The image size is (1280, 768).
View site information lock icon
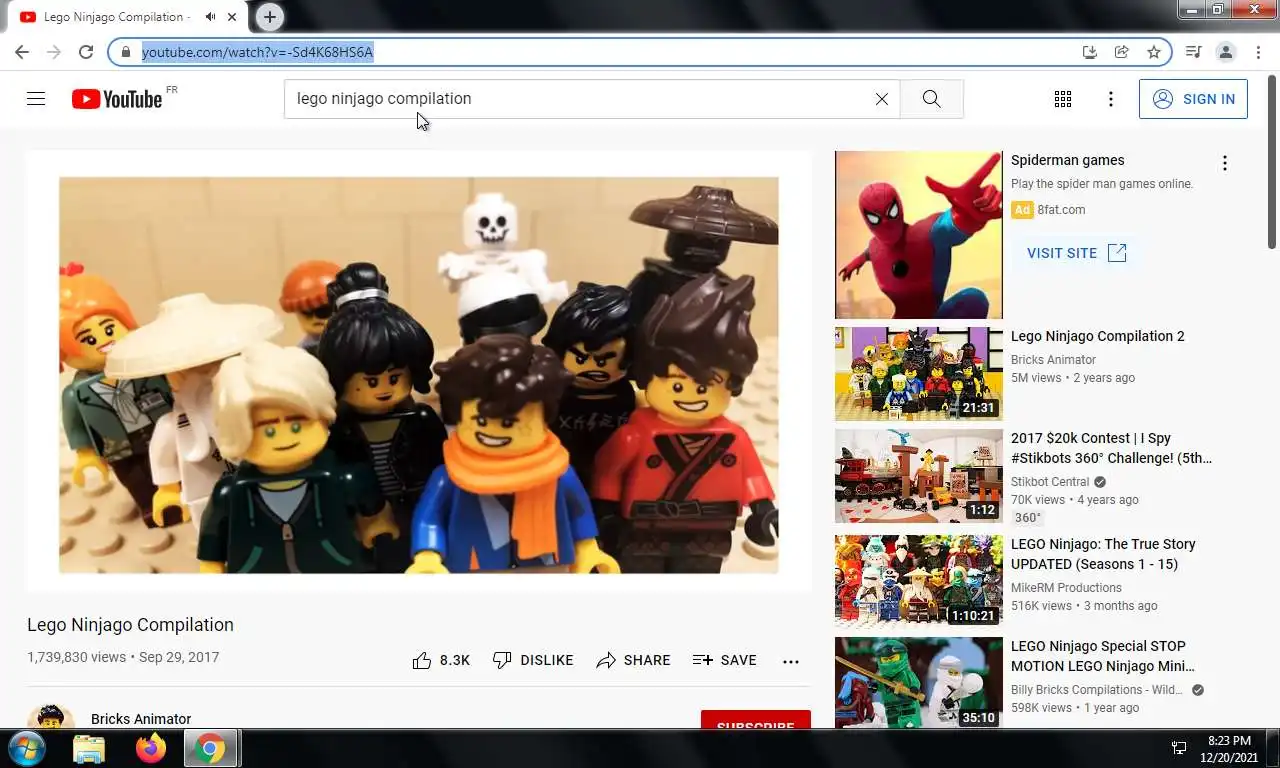pyautogui.click(x=126, y=52)
